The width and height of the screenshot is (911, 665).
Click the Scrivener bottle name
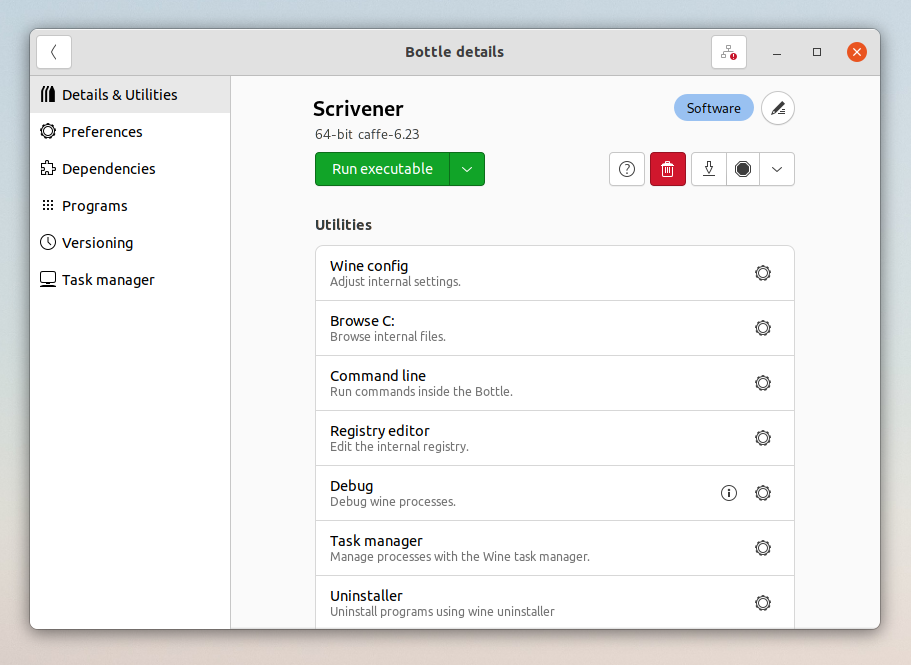[x=358, y=109]
